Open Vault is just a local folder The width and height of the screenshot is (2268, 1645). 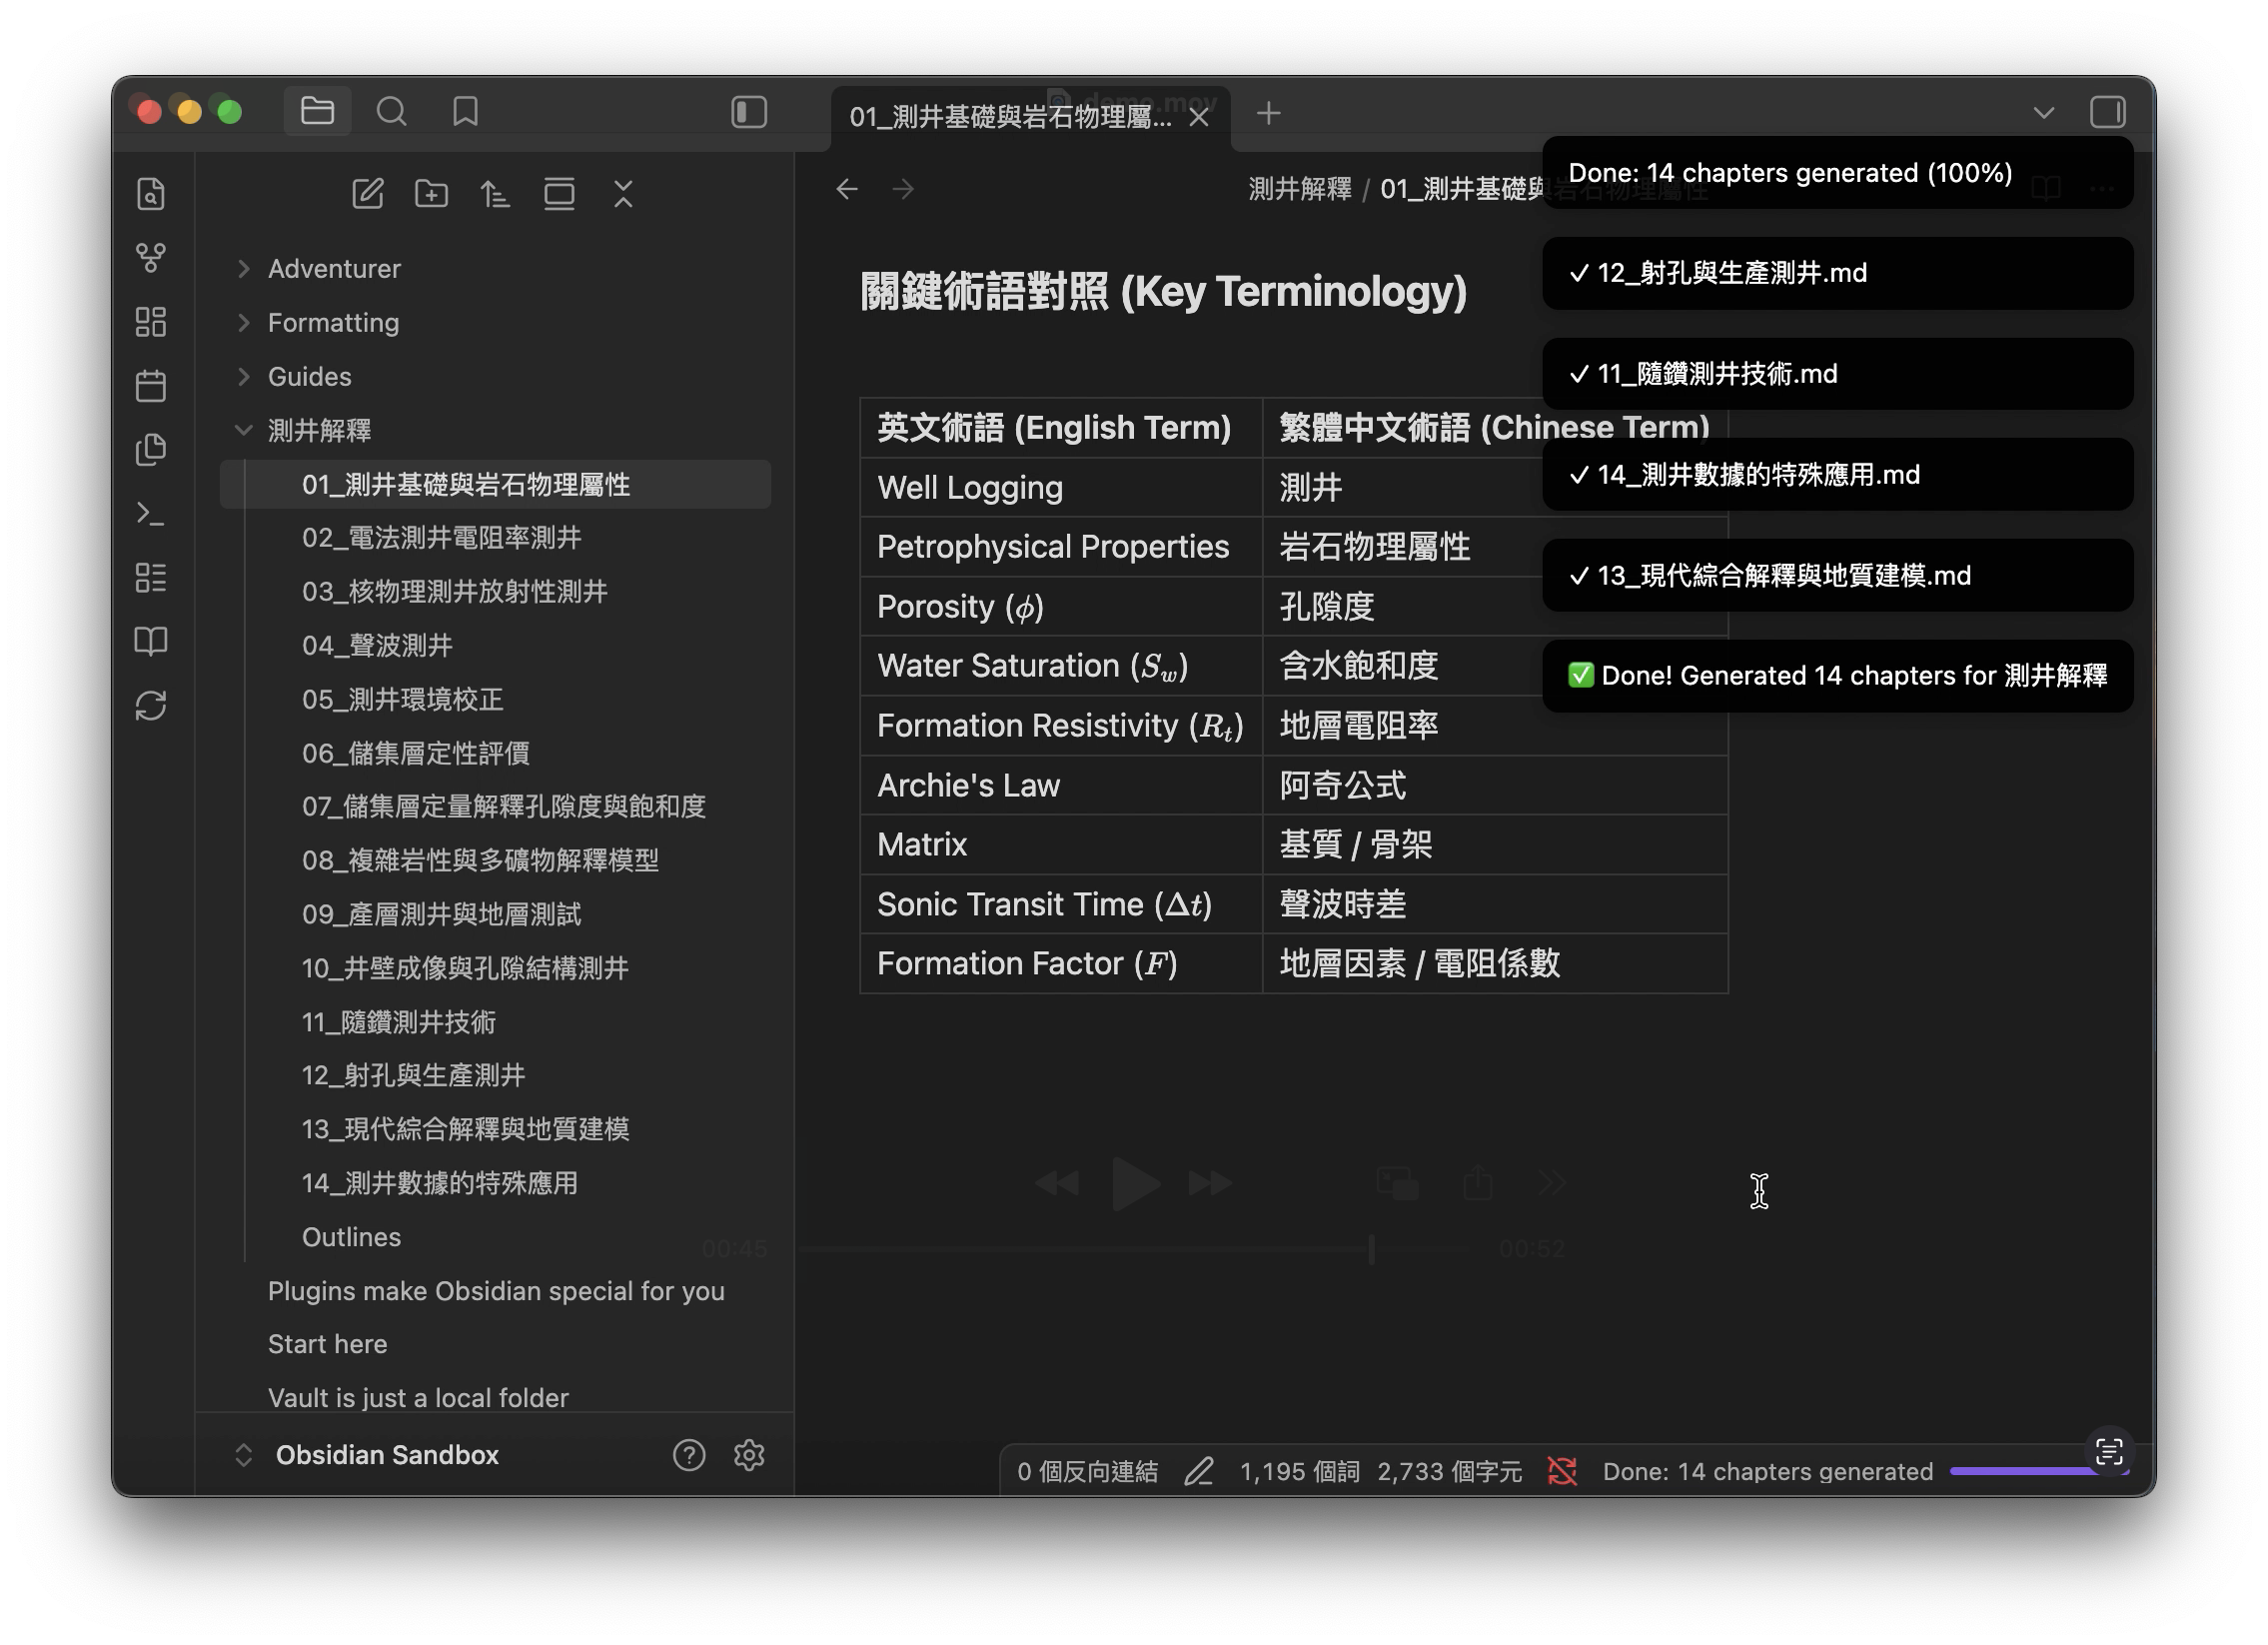tap(418, 1399)
